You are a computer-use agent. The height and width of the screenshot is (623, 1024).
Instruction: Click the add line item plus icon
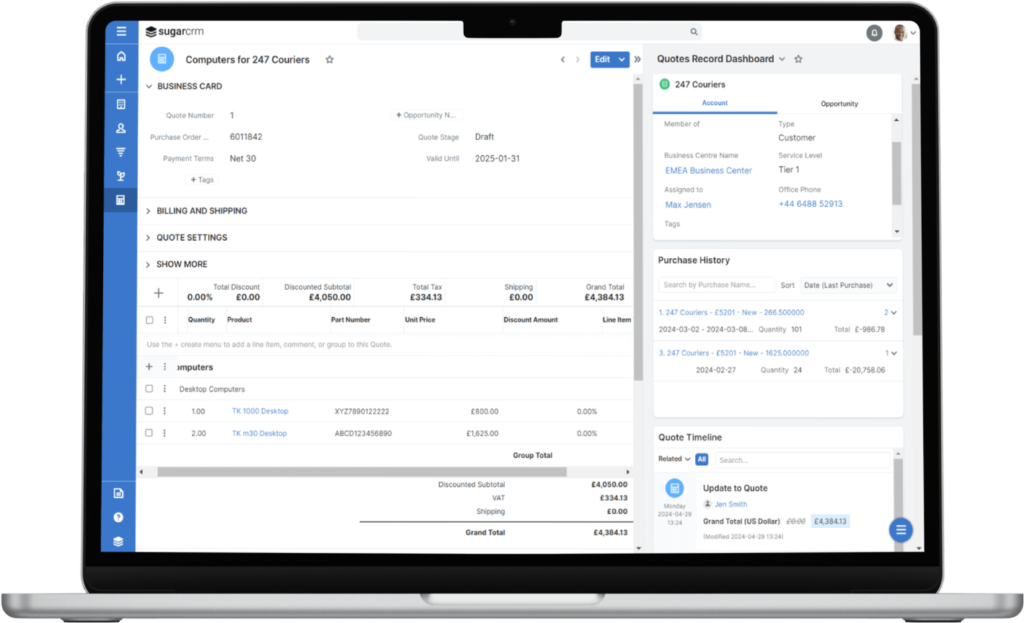point(159,293)
